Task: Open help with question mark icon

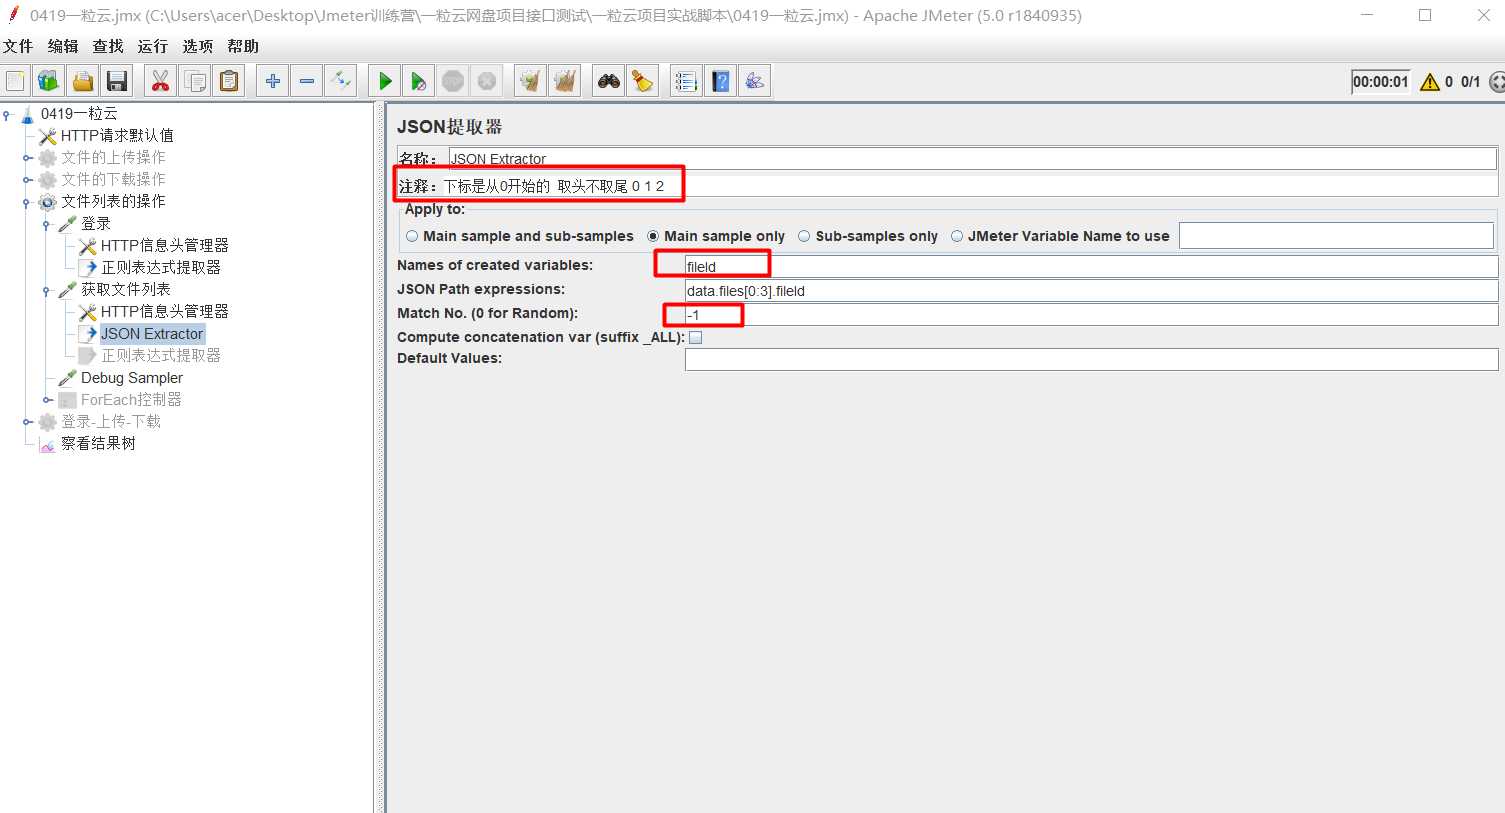Action: 721,81
